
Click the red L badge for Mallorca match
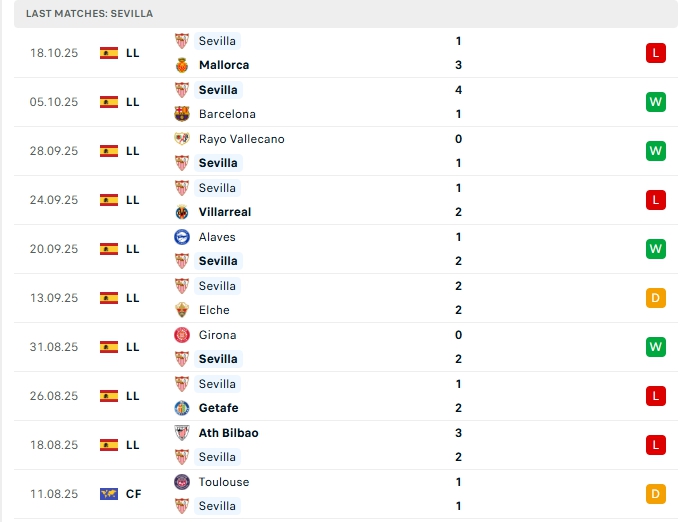(656, 53)
